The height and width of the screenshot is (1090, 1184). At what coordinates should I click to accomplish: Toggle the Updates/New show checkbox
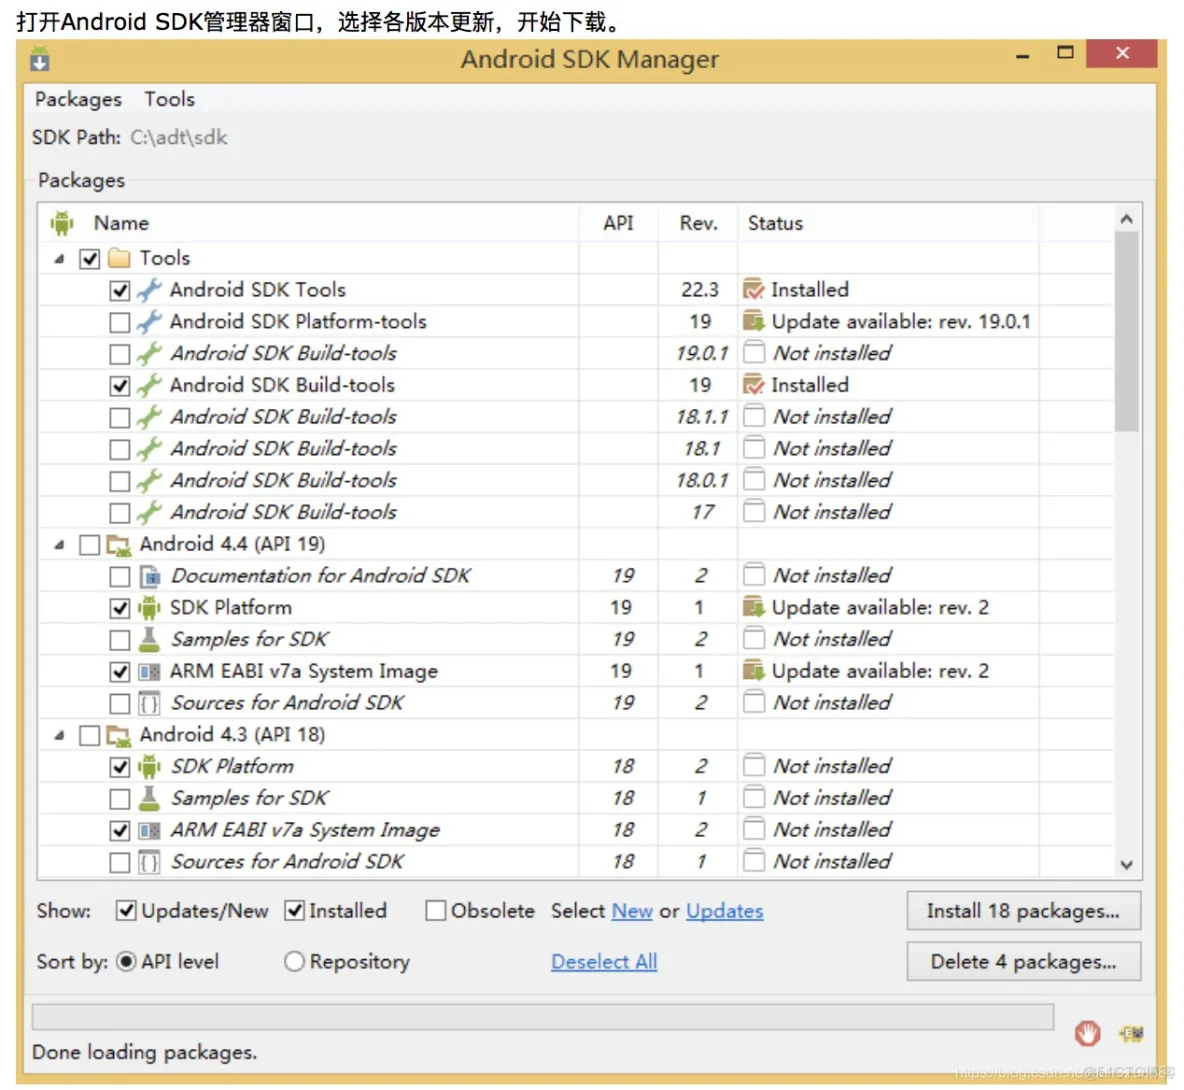pyautogui.click(x=126, y=911)
